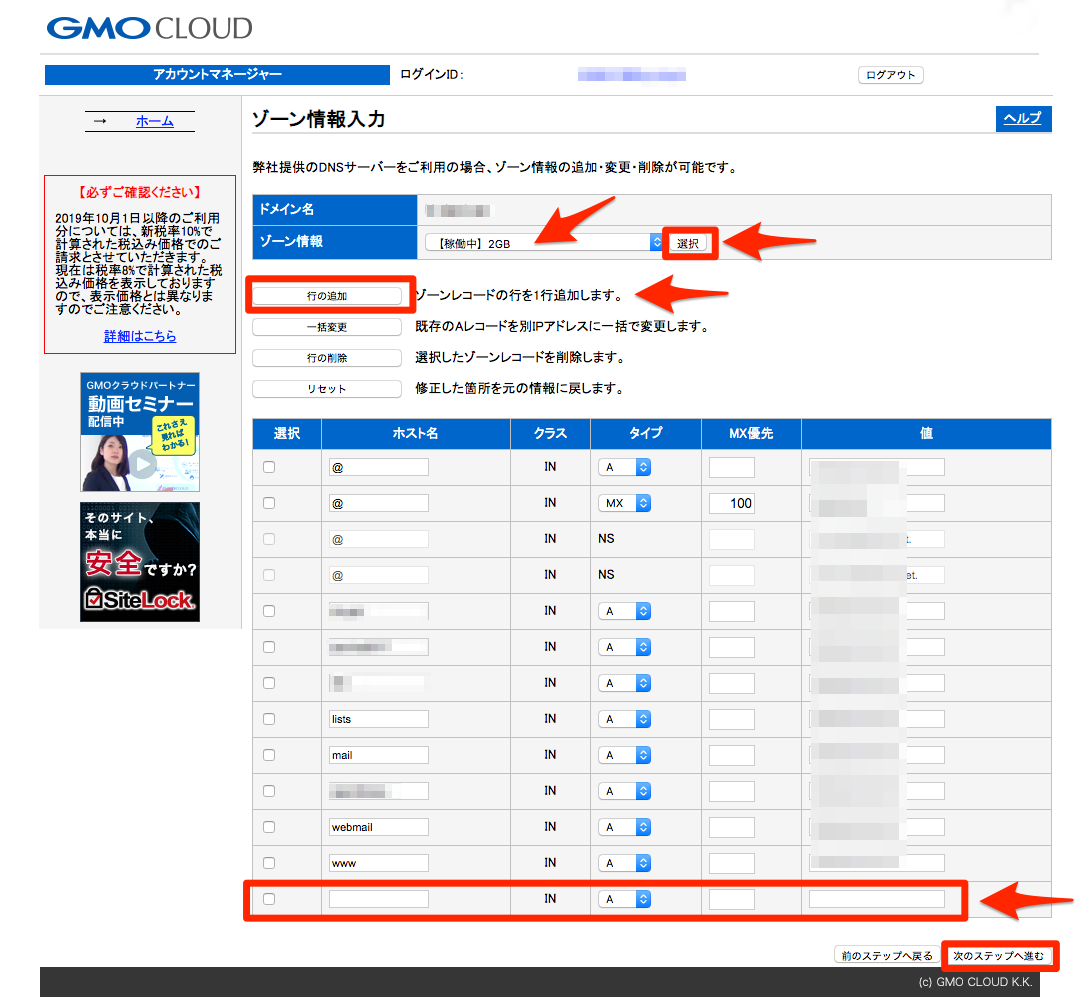
Task: Click the empty hostname field in last row
Action: pyautogui.click(x=378, y=899)
